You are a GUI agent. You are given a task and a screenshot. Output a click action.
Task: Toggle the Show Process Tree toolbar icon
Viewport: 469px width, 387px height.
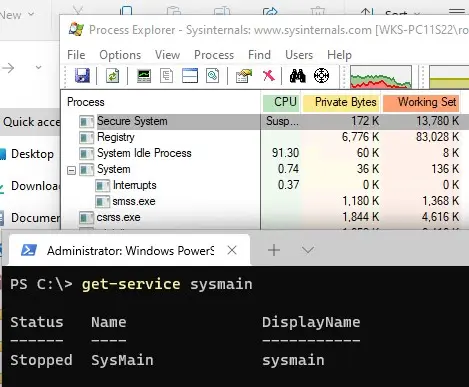166,76
